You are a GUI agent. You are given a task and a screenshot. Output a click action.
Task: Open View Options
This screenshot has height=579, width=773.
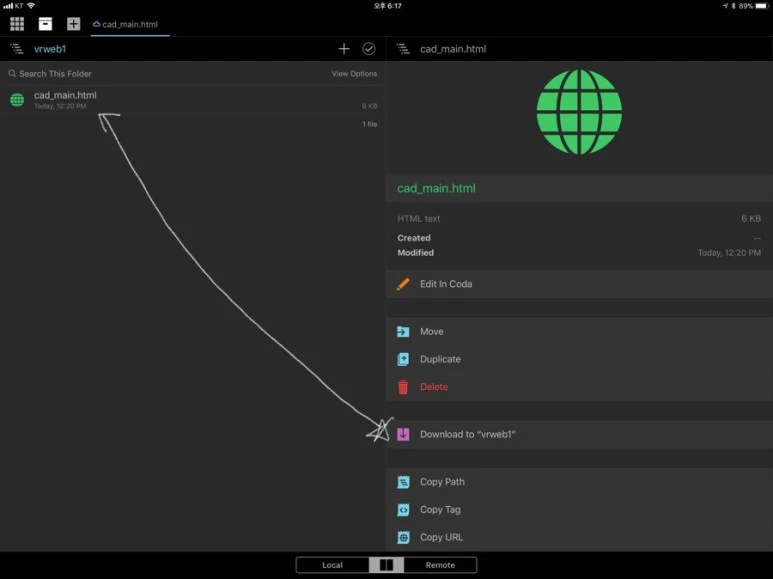354,73
